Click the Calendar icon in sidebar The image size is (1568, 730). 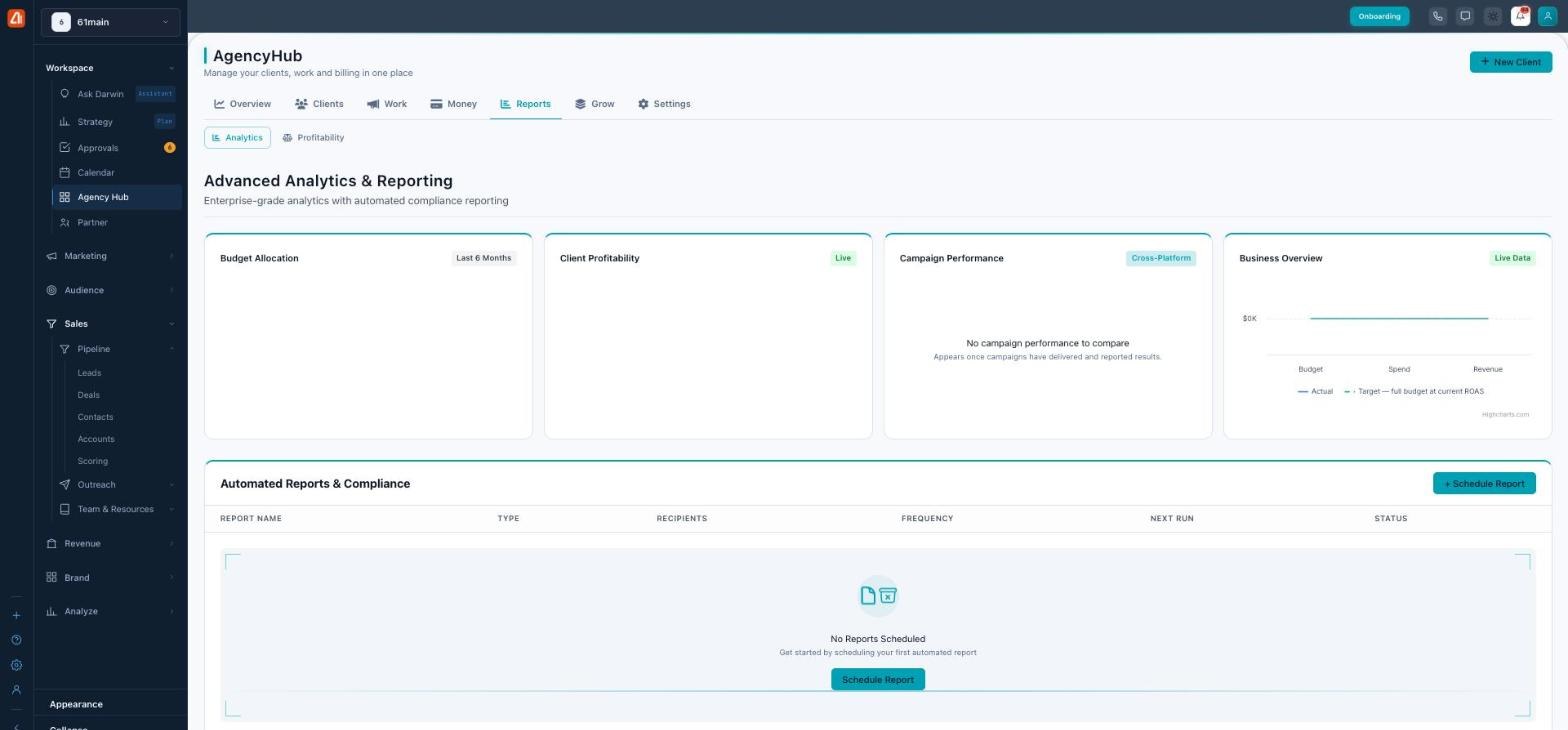point(65,173)
